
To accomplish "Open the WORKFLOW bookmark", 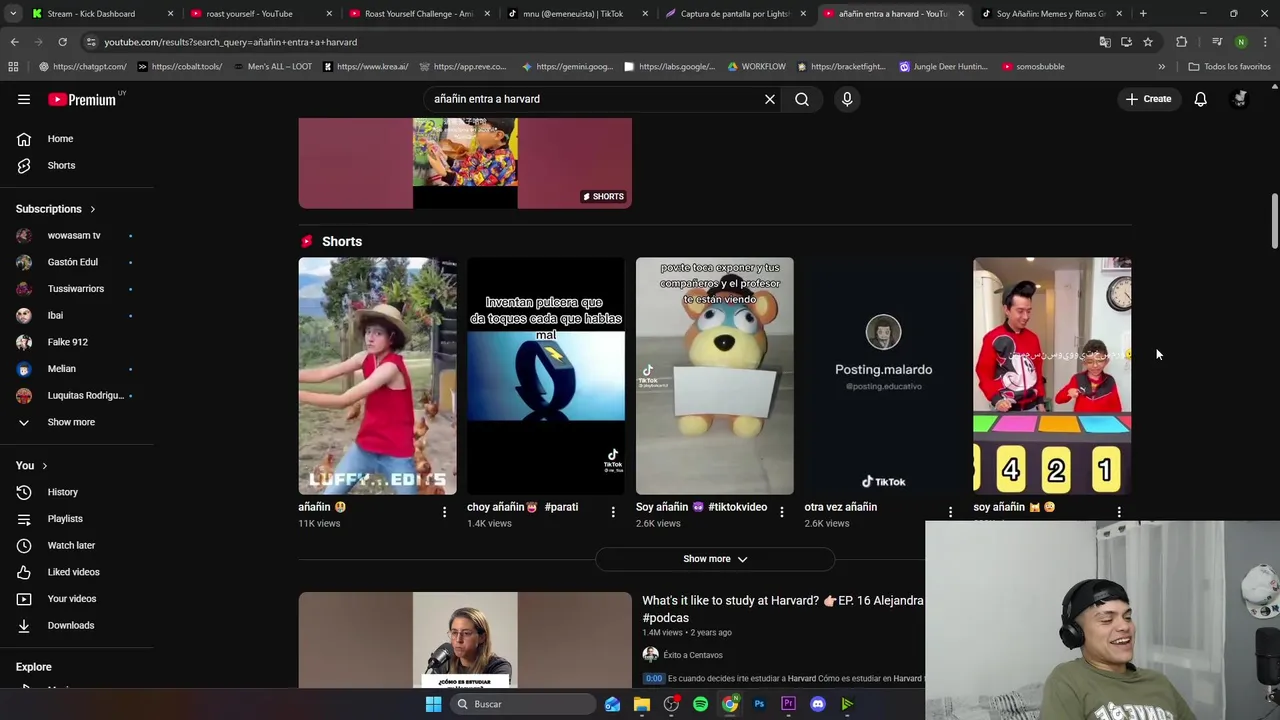I will tap(756, 67).
